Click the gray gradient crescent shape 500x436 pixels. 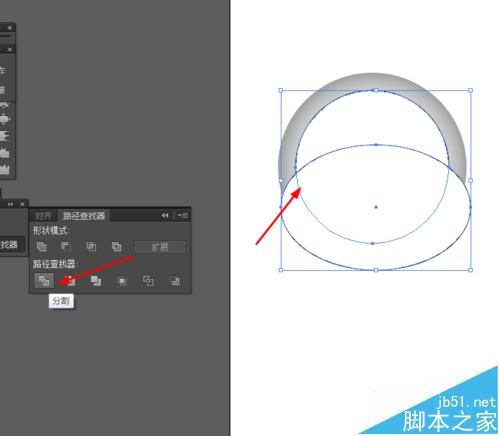pyautogui.click(x=372, y=82)
